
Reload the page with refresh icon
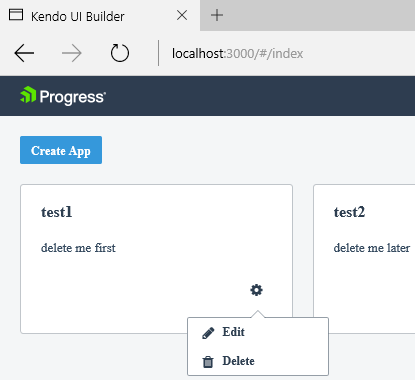tap(120, 53)
